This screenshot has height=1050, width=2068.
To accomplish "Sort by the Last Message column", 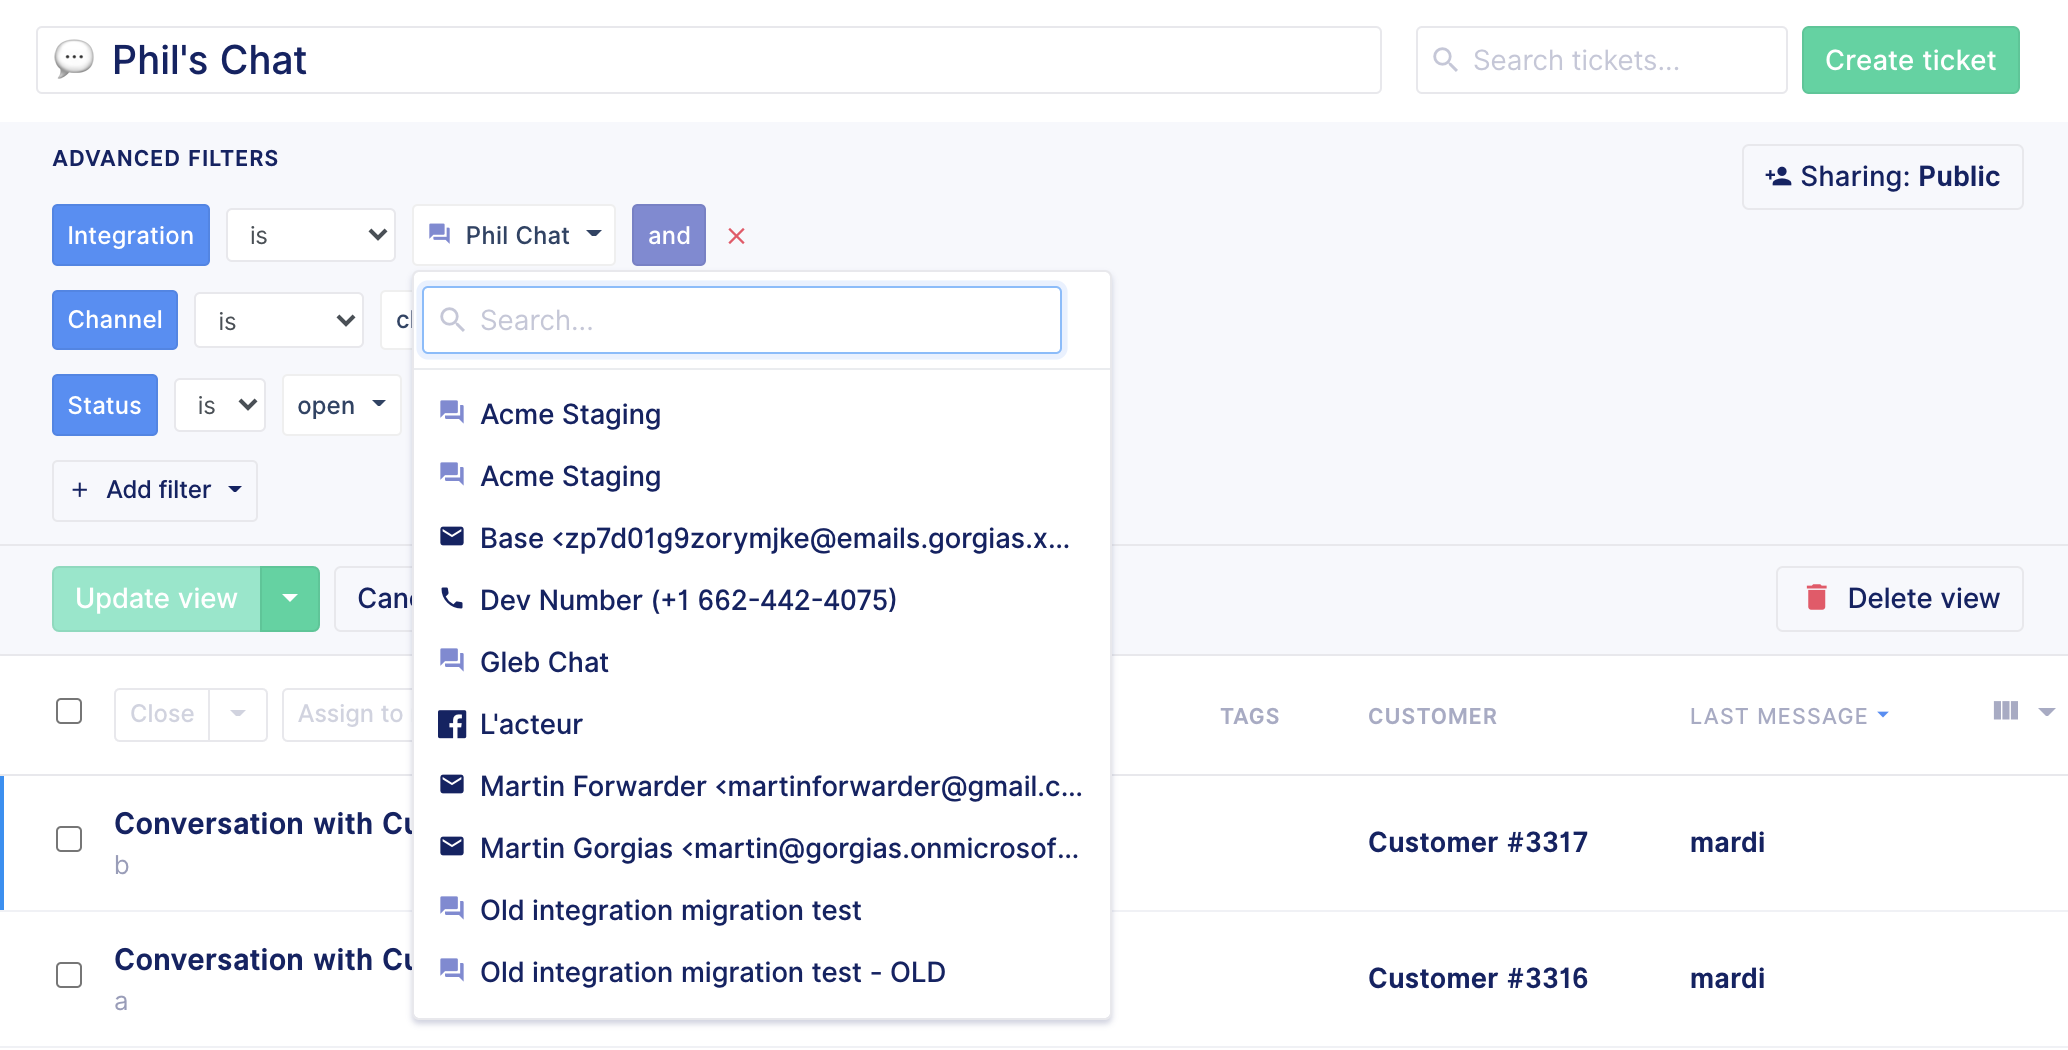I will [x=1789, y=716].
